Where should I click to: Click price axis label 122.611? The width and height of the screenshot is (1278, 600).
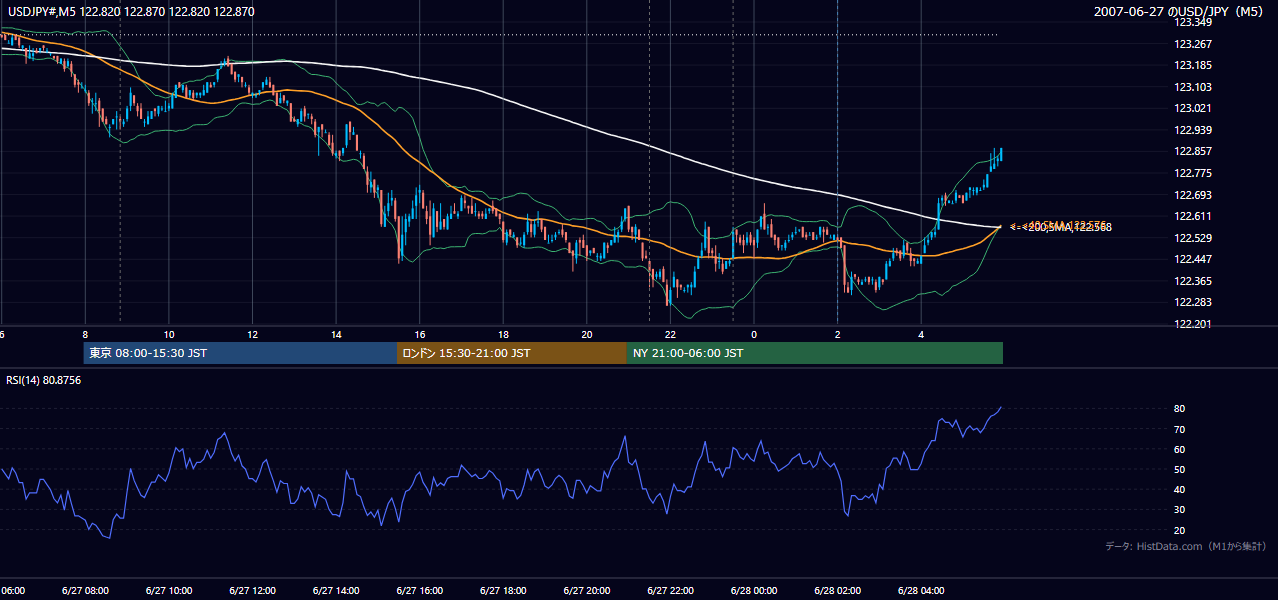point(1193,216)
